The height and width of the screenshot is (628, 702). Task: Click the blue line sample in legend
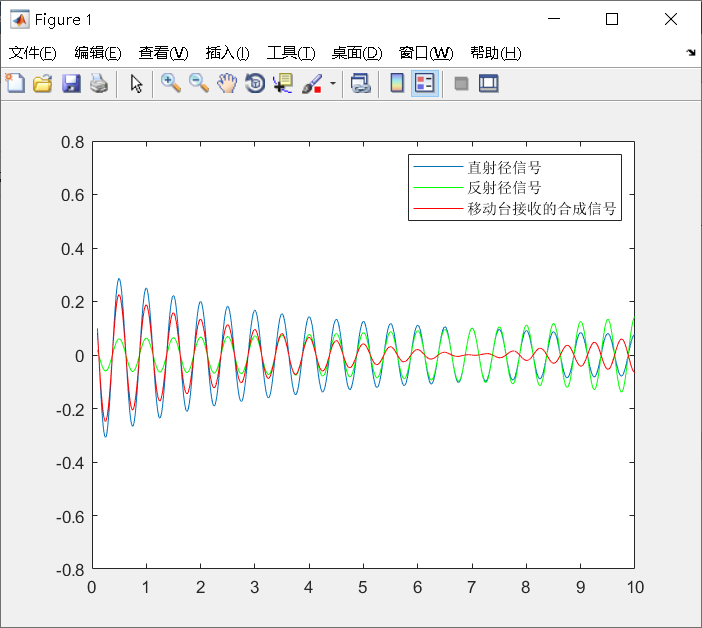pos(438,167)
